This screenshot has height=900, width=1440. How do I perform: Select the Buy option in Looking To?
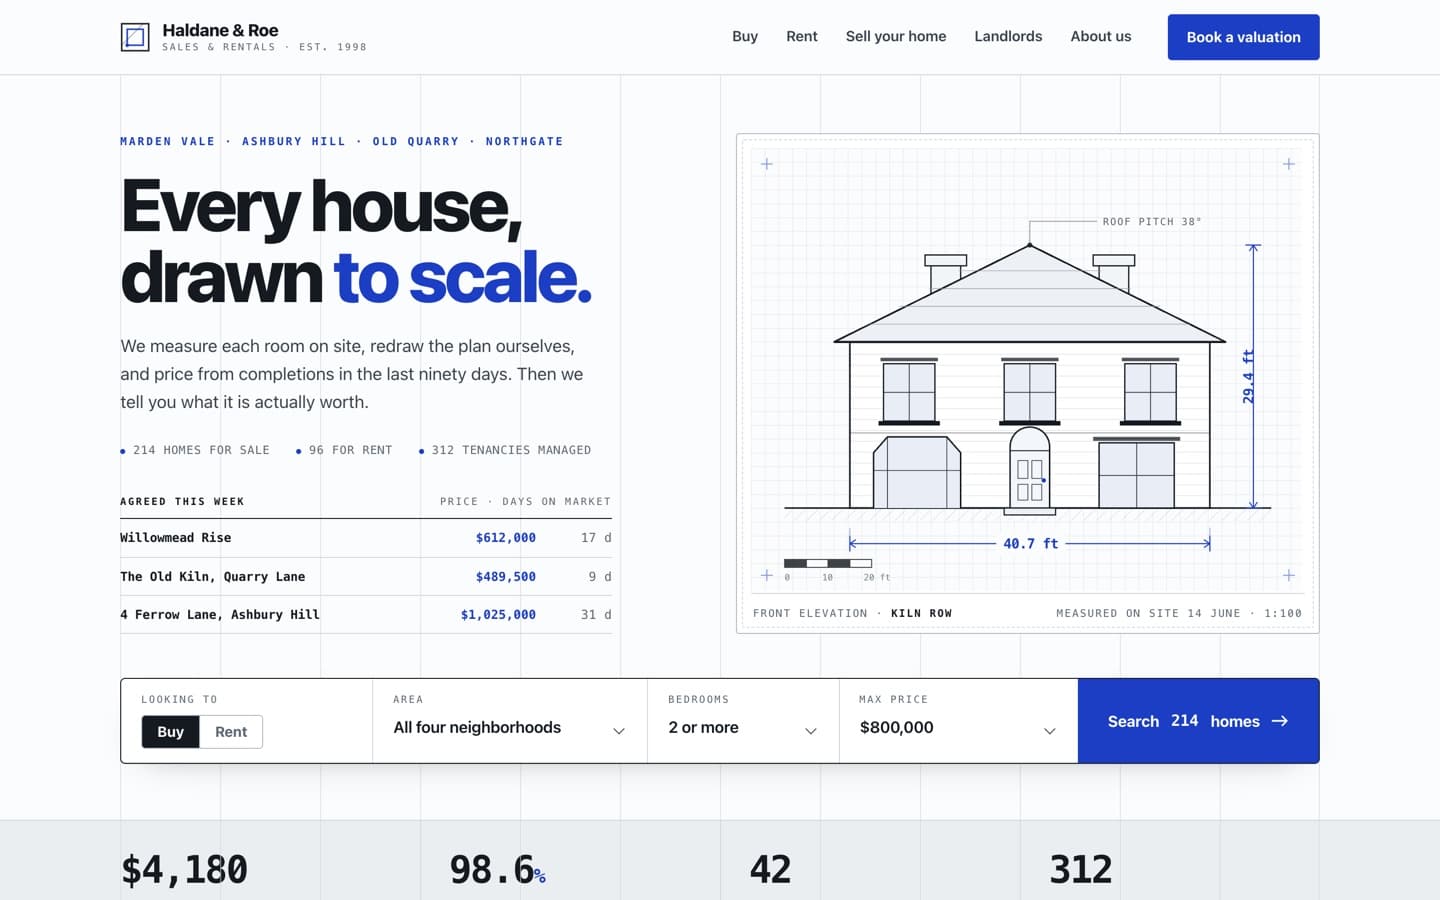[171, 732]
